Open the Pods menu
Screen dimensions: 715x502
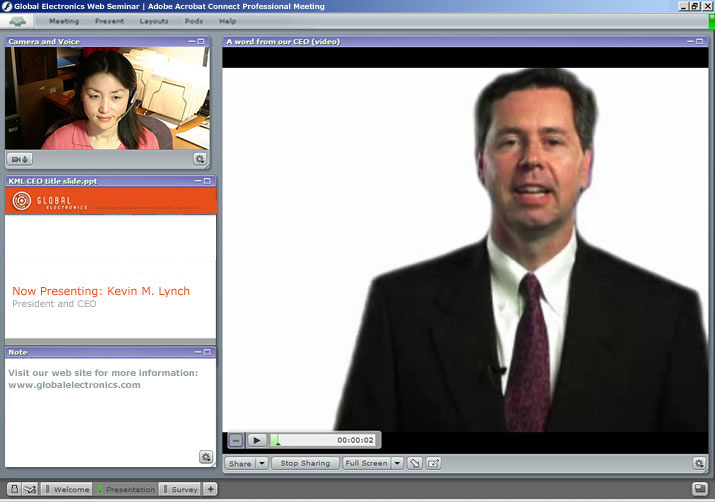193,21
